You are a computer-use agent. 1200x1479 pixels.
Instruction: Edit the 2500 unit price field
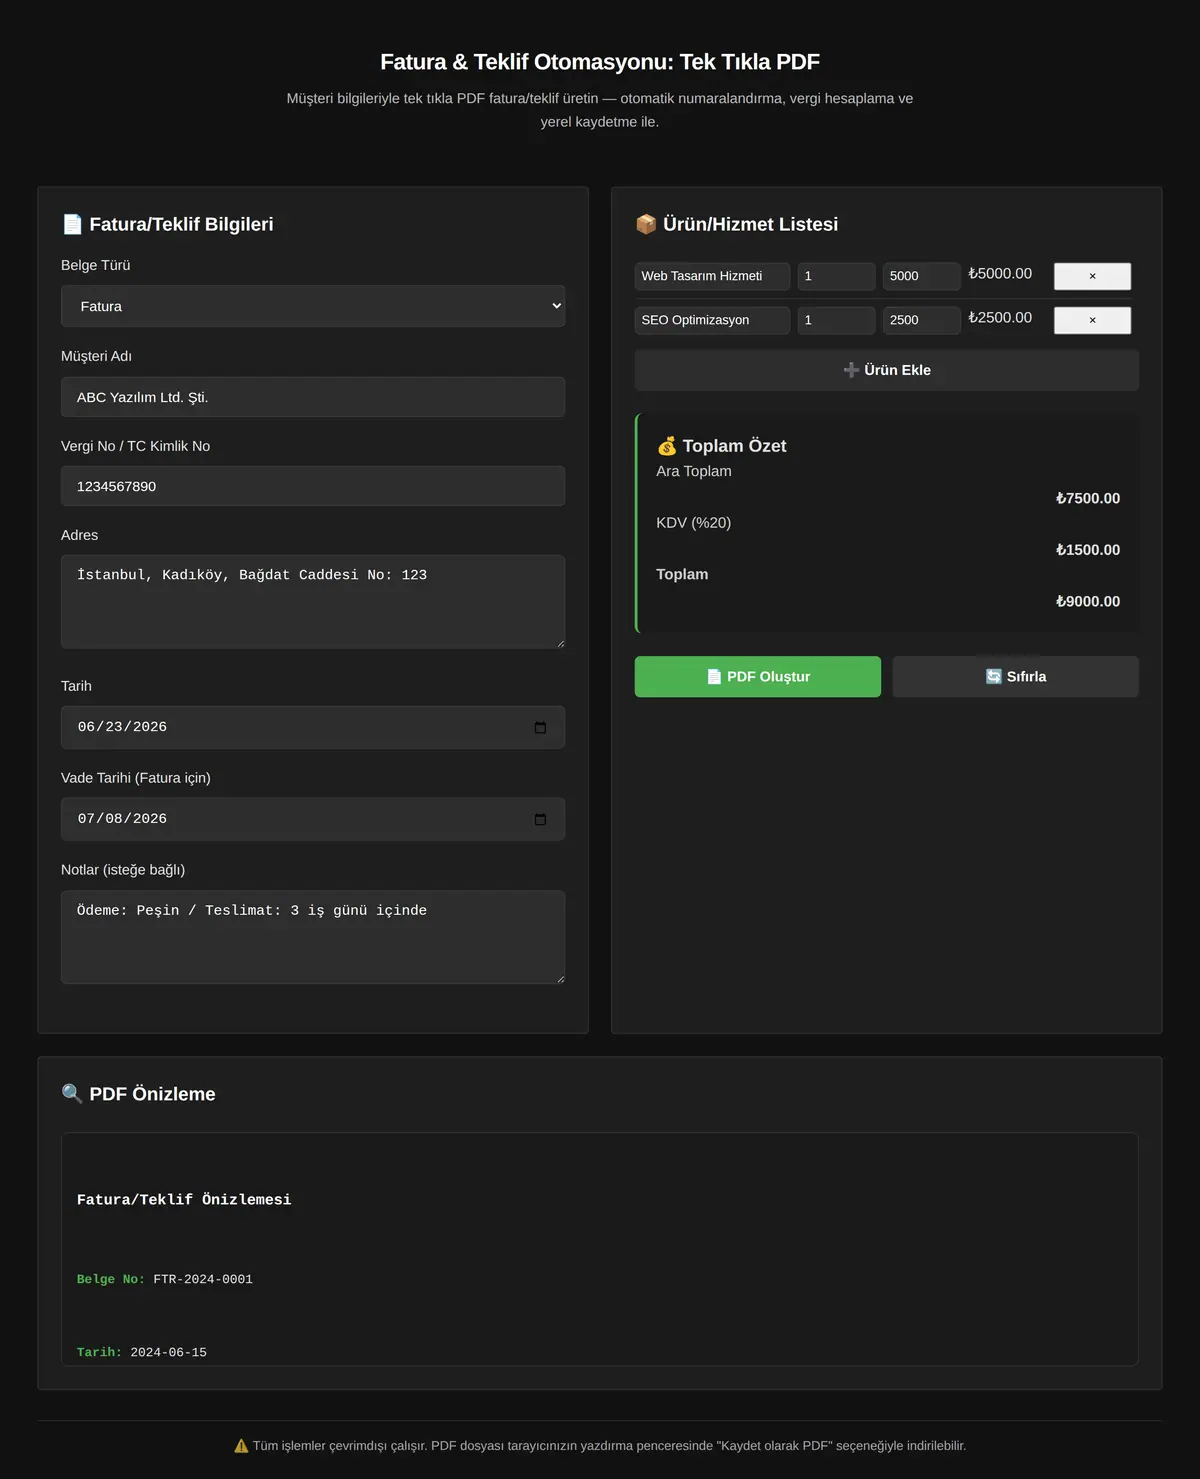point(921,320)
